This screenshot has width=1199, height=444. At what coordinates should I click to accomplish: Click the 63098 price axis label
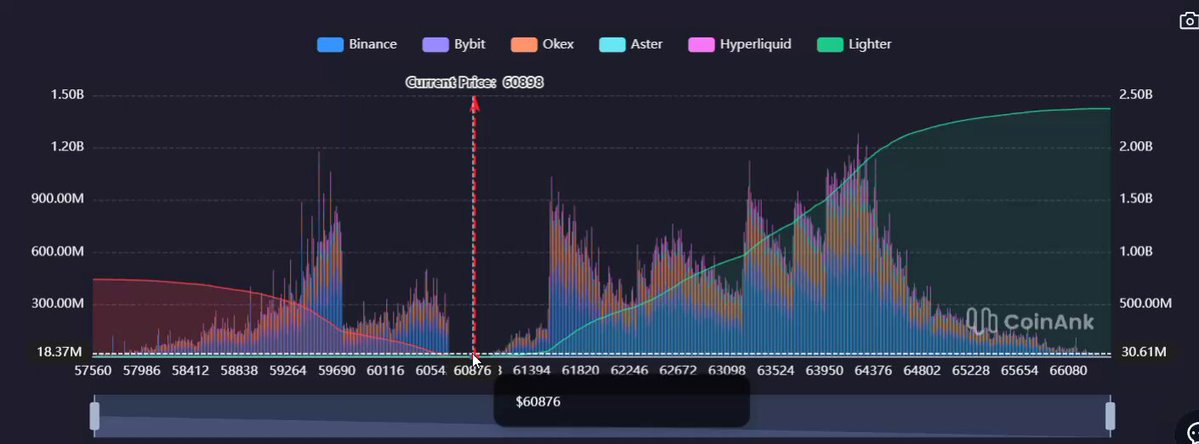point(727,371)
